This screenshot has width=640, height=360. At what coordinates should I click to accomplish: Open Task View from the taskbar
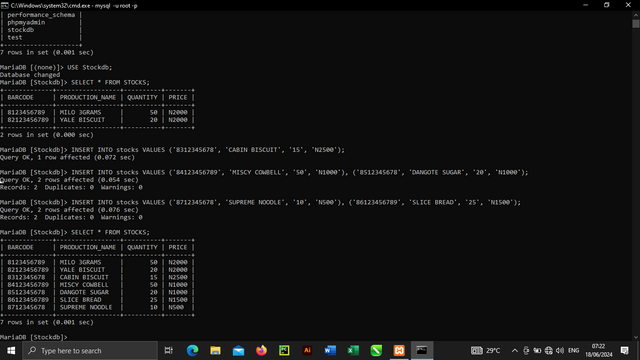click(169, 351)
